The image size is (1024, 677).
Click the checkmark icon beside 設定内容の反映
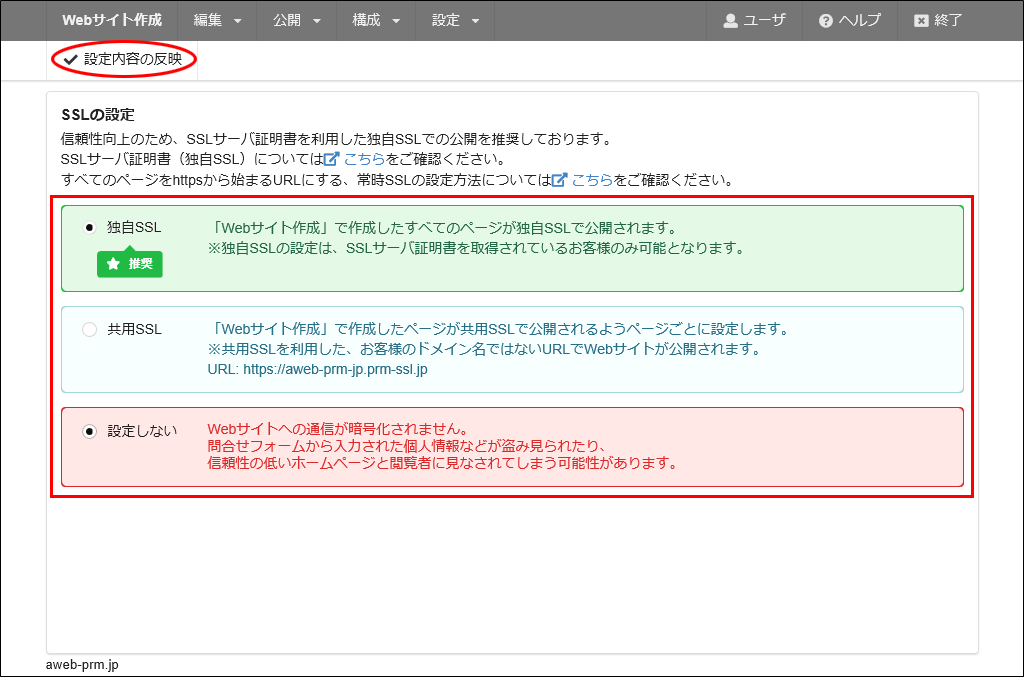[70, 60]
